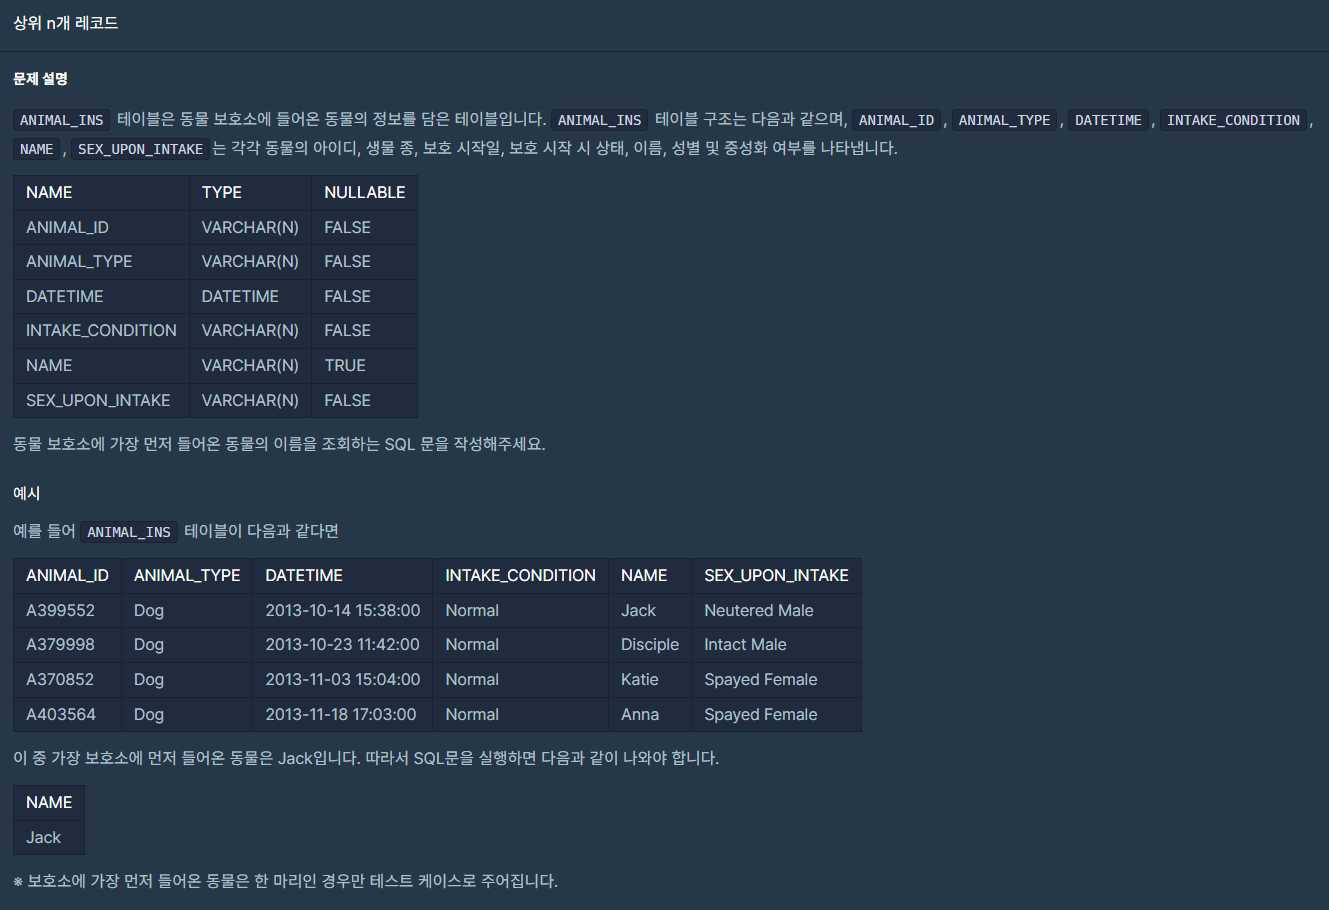Click the 문제 설명 heading
This screenshot has height=910, width=1329.
click(40, 79)
